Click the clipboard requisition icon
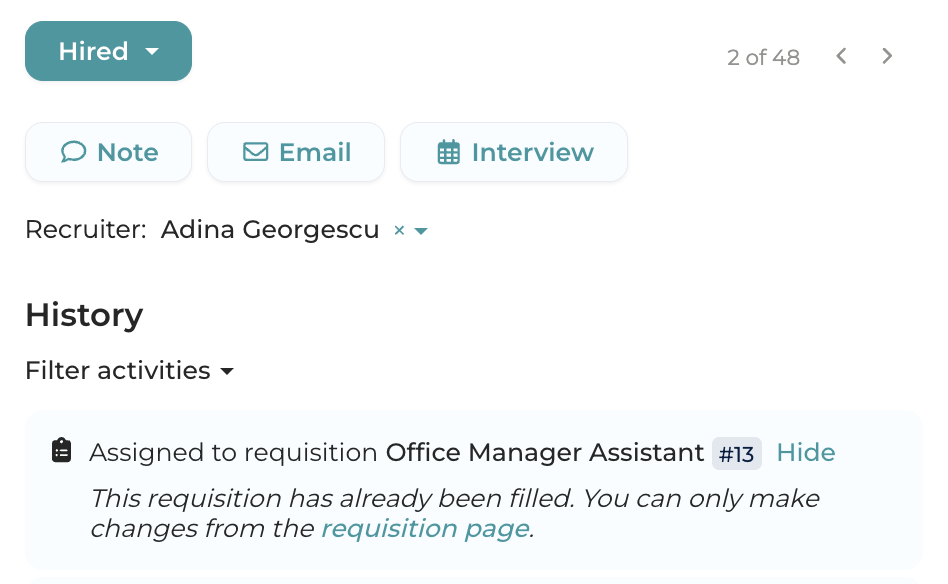This screenshot has width=948, height=584. click(62, 451)
